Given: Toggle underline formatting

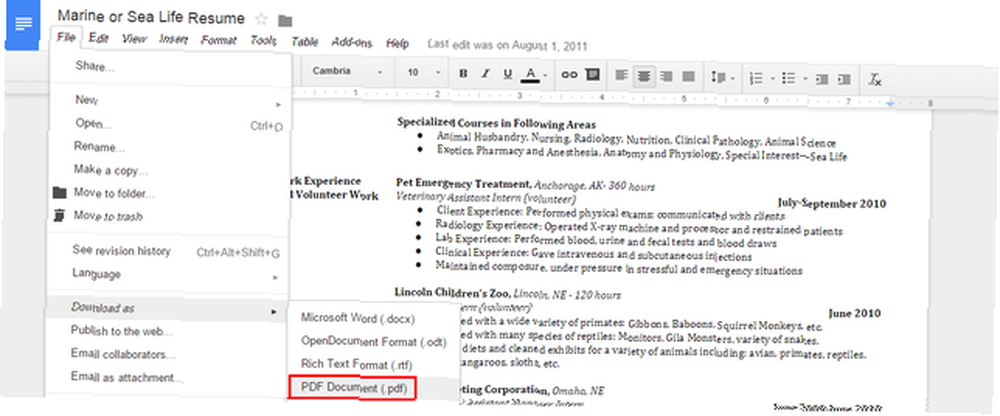Looking at the screenshot, I should click(x=508, y=74).
